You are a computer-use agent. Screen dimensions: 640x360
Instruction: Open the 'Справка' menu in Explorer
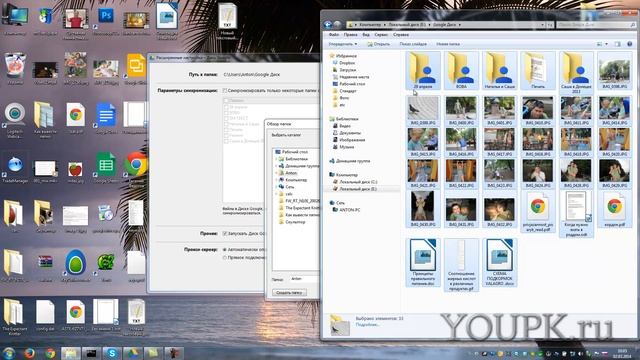click(401, 35)
